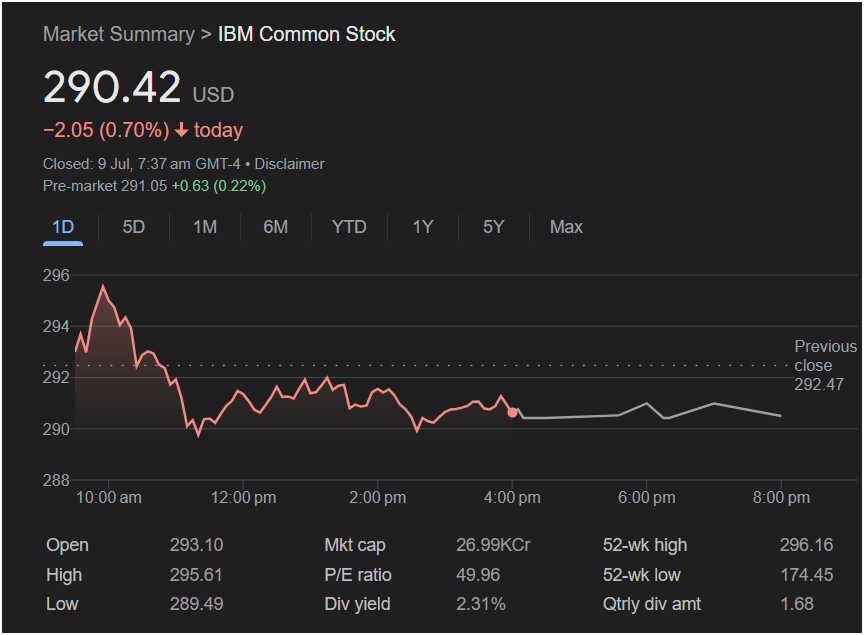The height and width of the screenshot is (635, 864).
Task: Click the Qtrly div amt value 1.68
Action: click(797, 604)
